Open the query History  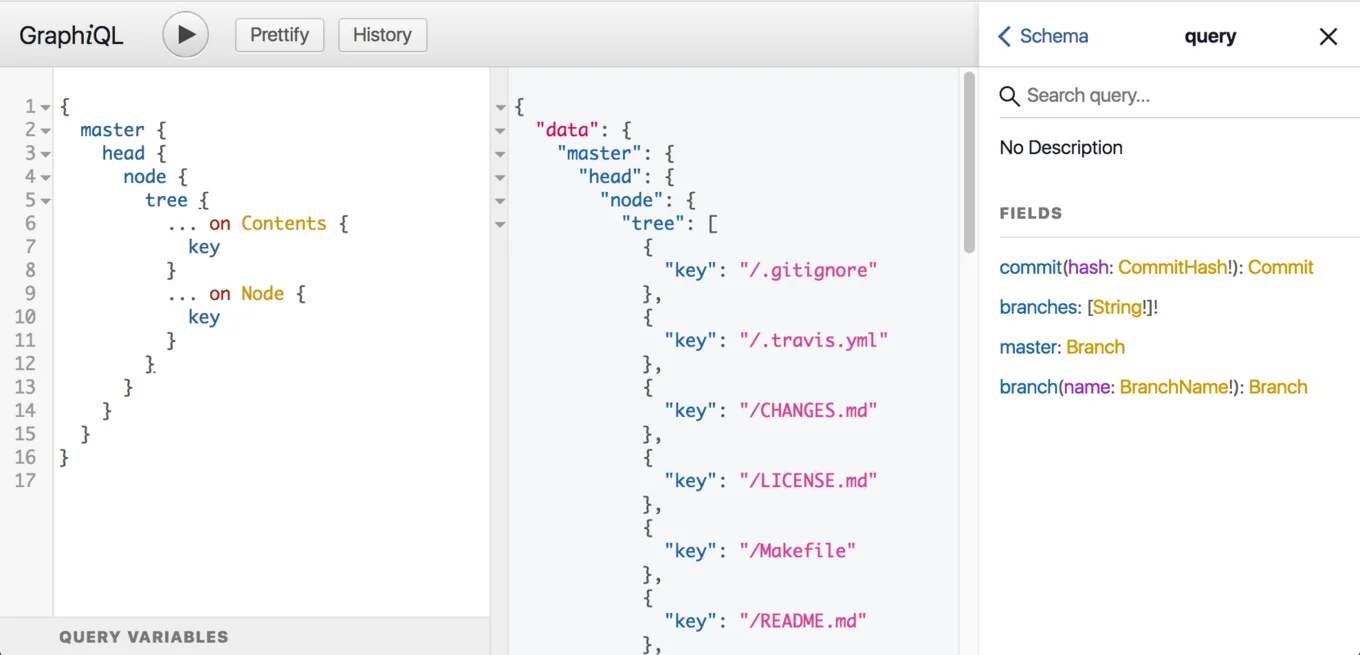(382, 34)
